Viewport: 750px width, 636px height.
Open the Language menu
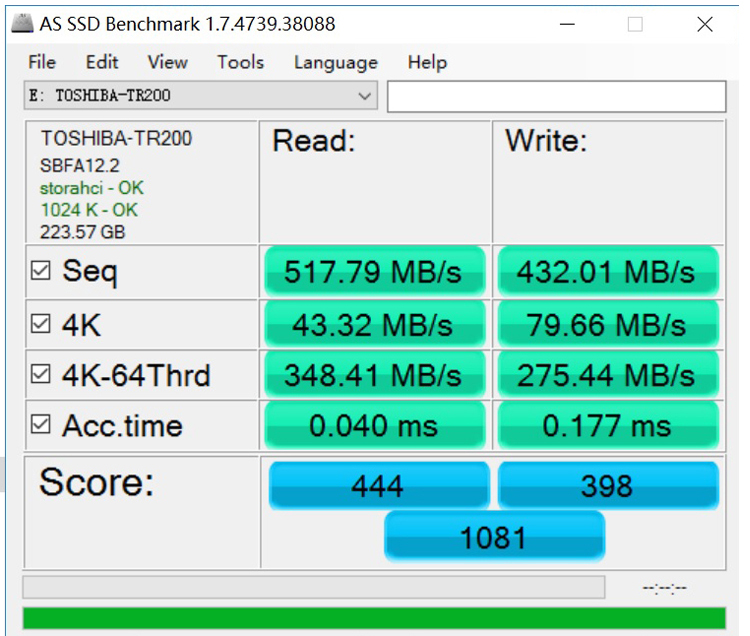click(x=335, y=62)
